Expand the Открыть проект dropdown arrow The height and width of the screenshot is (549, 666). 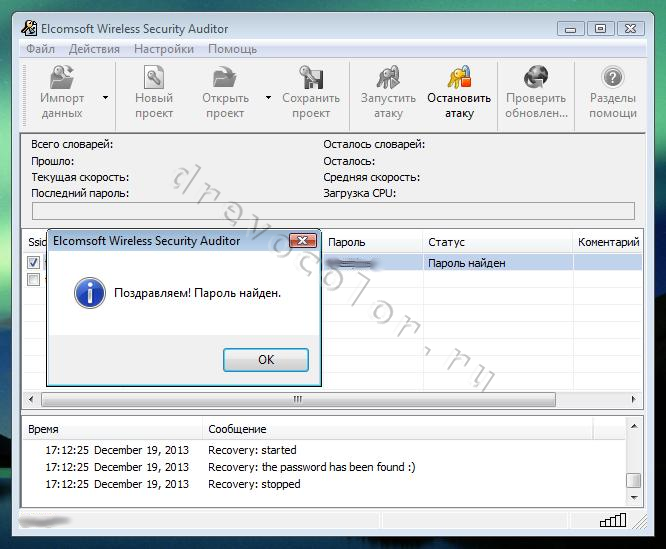pos(268,98)
